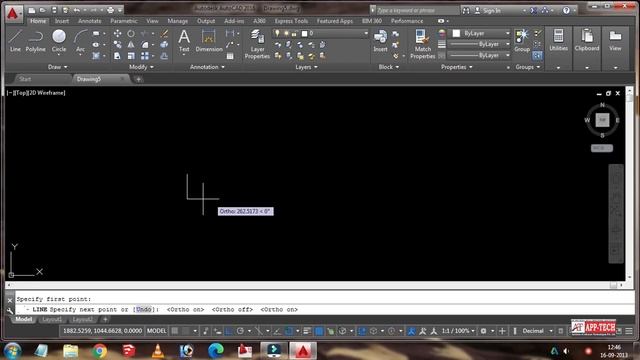Click the Copy tool in Modify panel
This screenshot has width=640, height=360.
[x=117, y=44]
